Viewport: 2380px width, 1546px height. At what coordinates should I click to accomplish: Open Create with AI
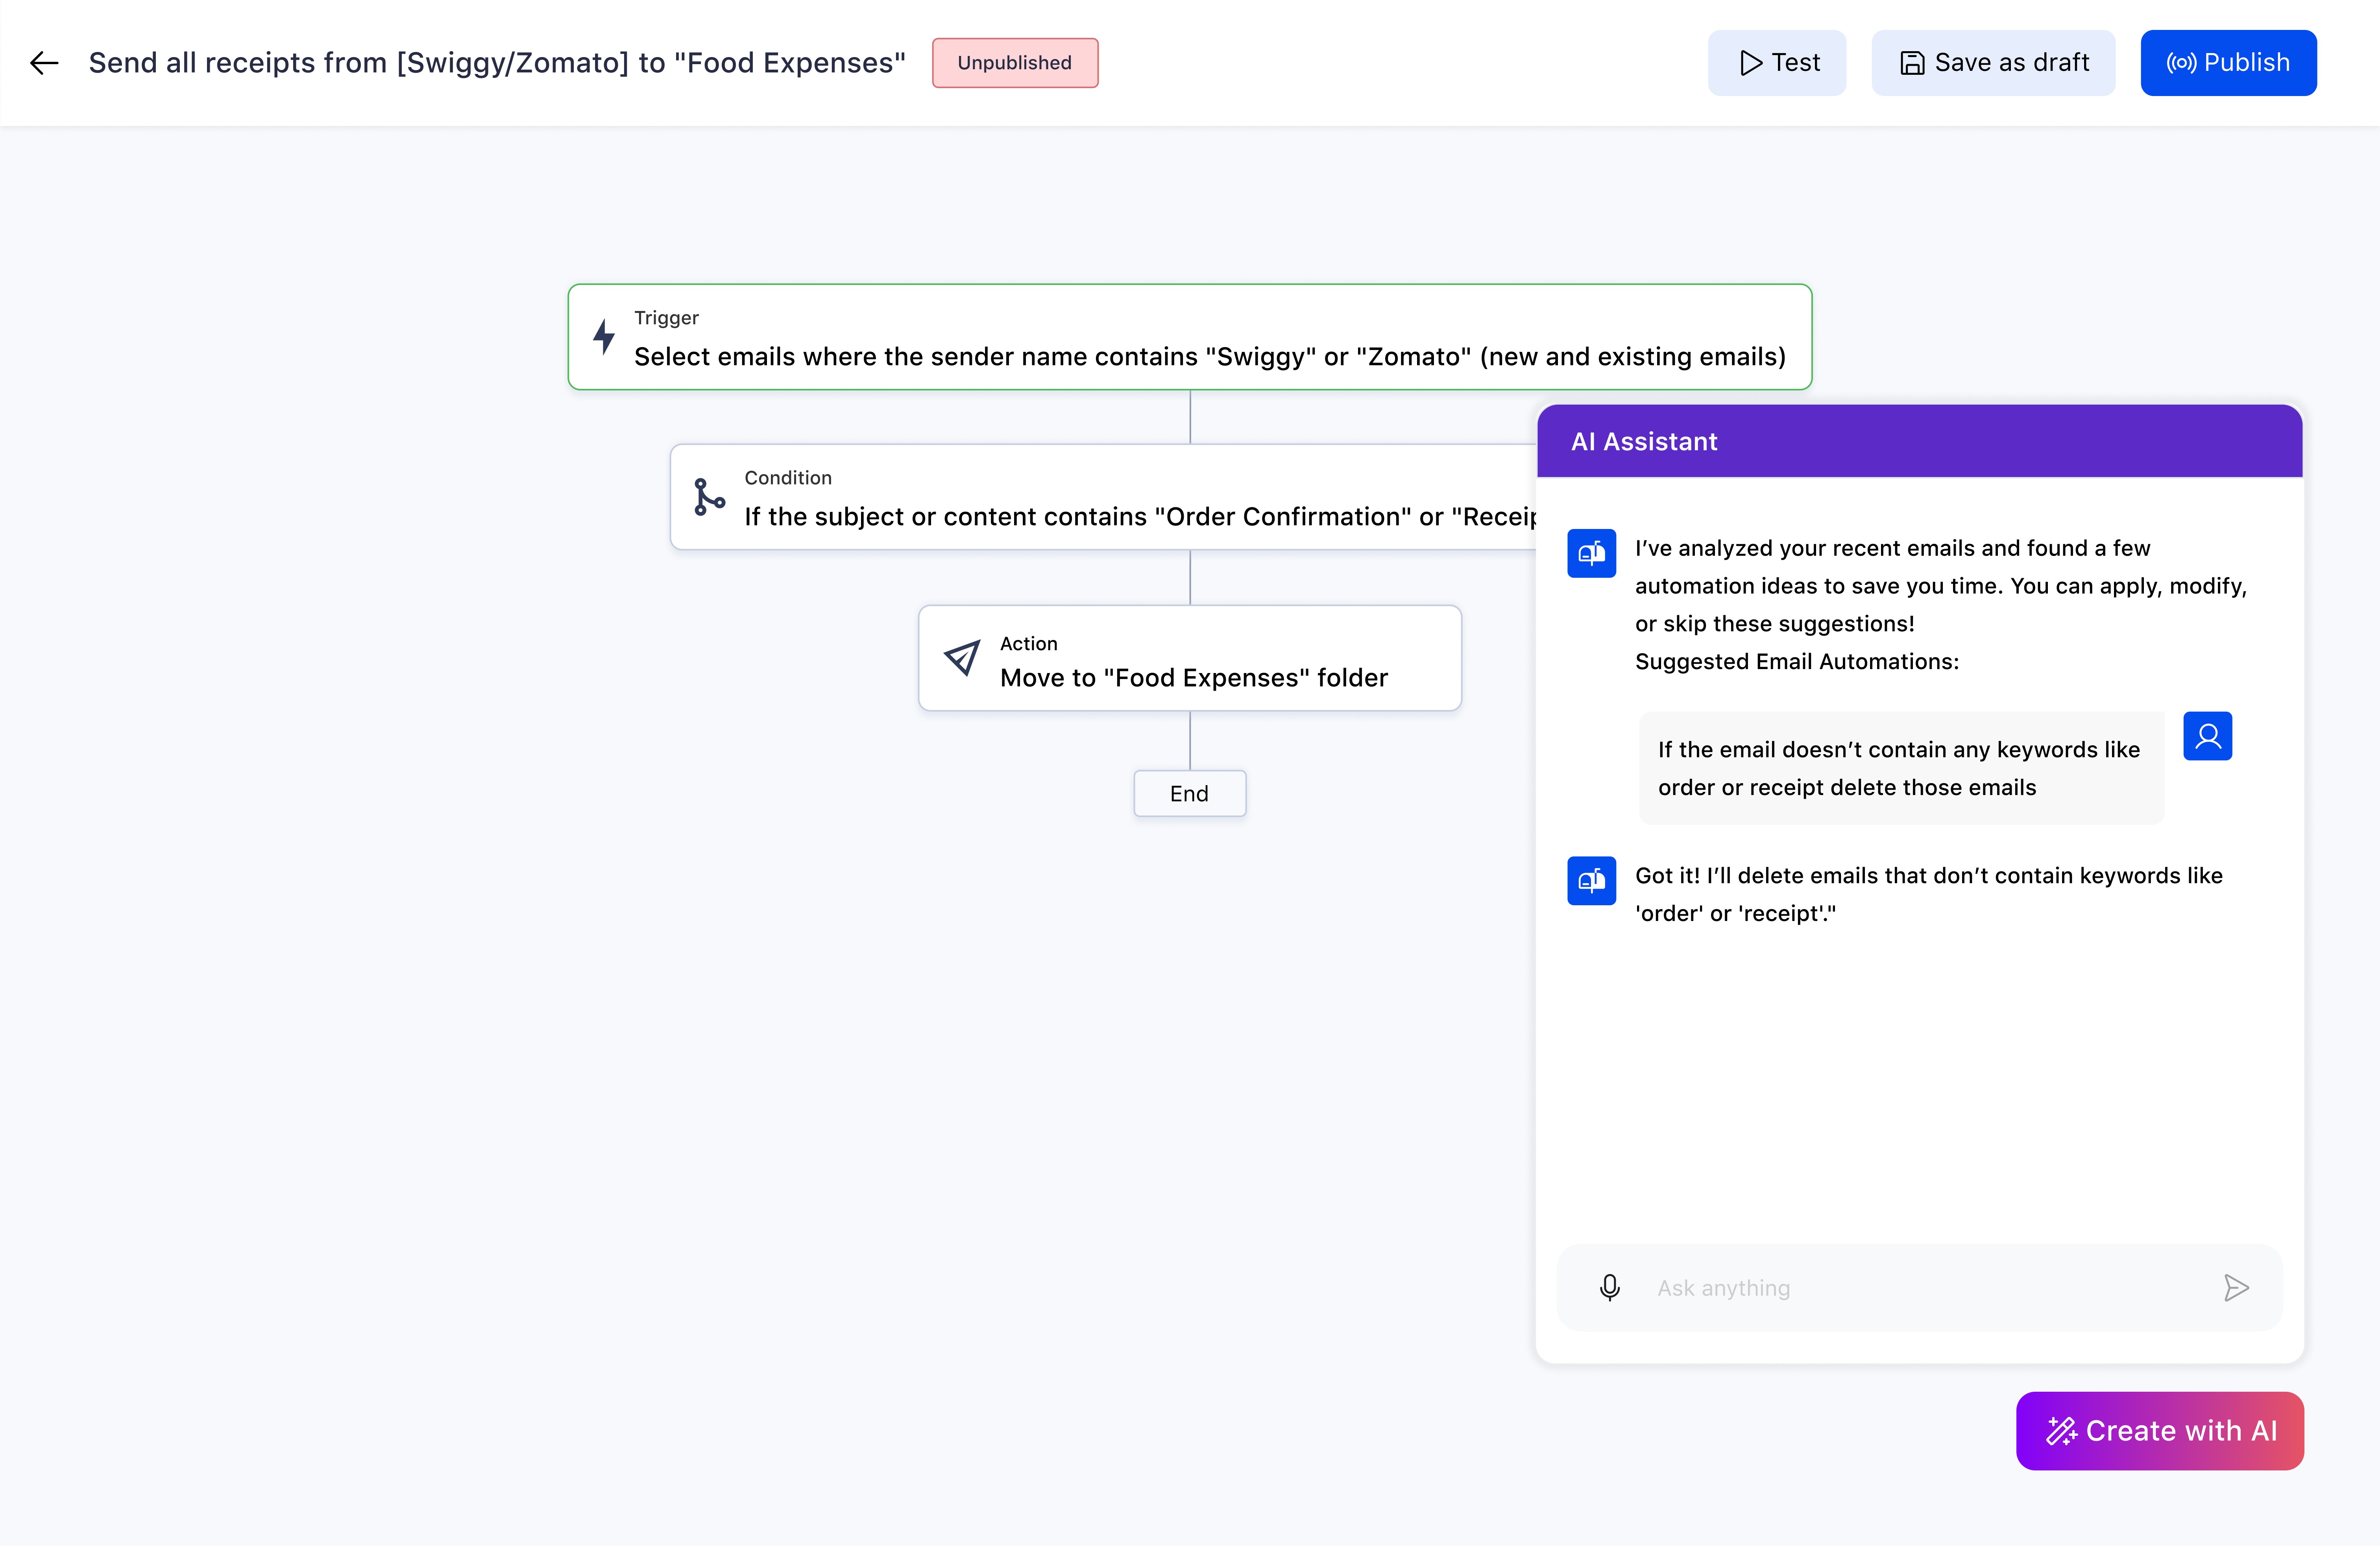(2160, 1431)
